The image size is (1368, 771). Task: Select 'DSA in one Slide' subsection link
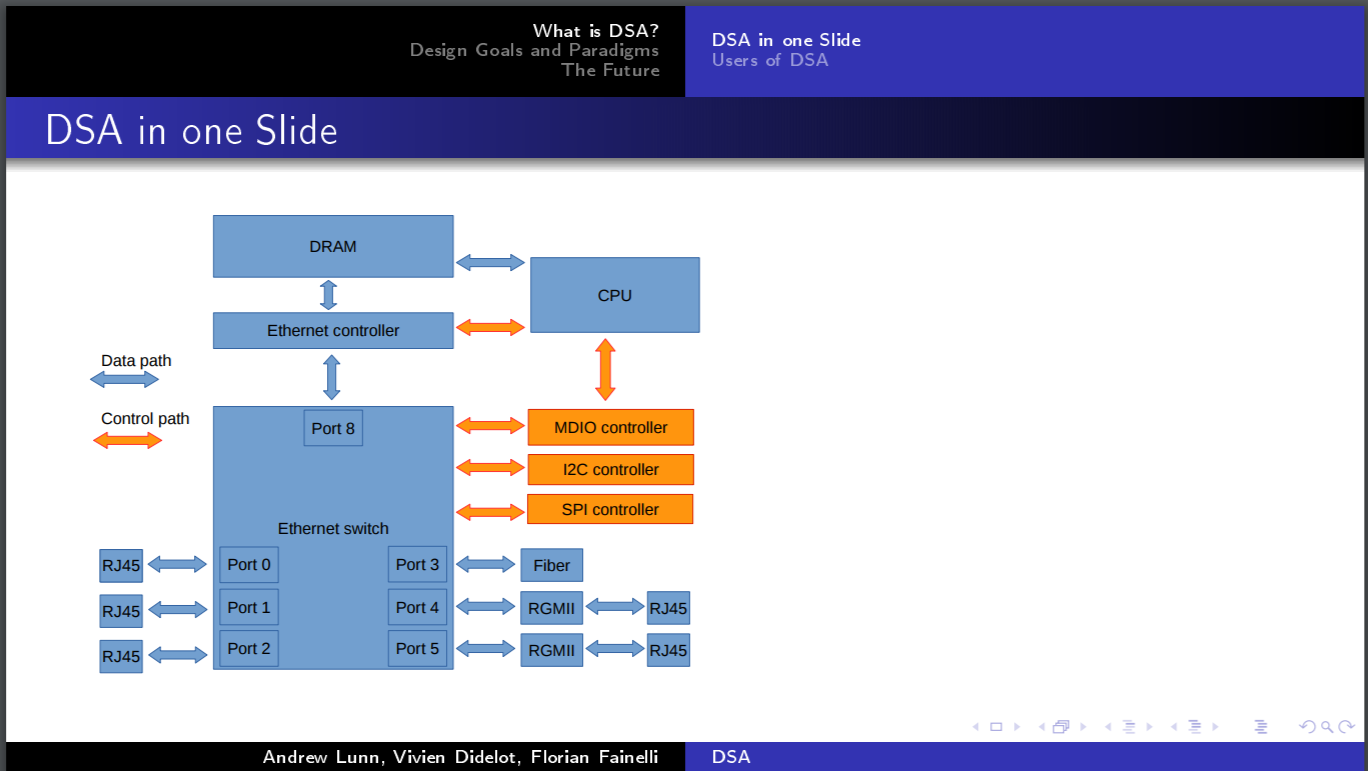tap(786, 40)
